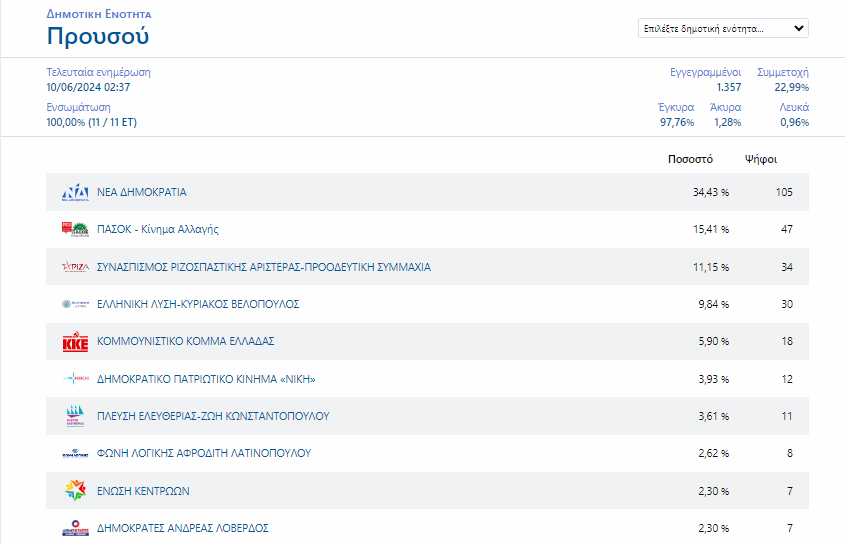Click the 15,41 % percentage value

coord(711,229)
